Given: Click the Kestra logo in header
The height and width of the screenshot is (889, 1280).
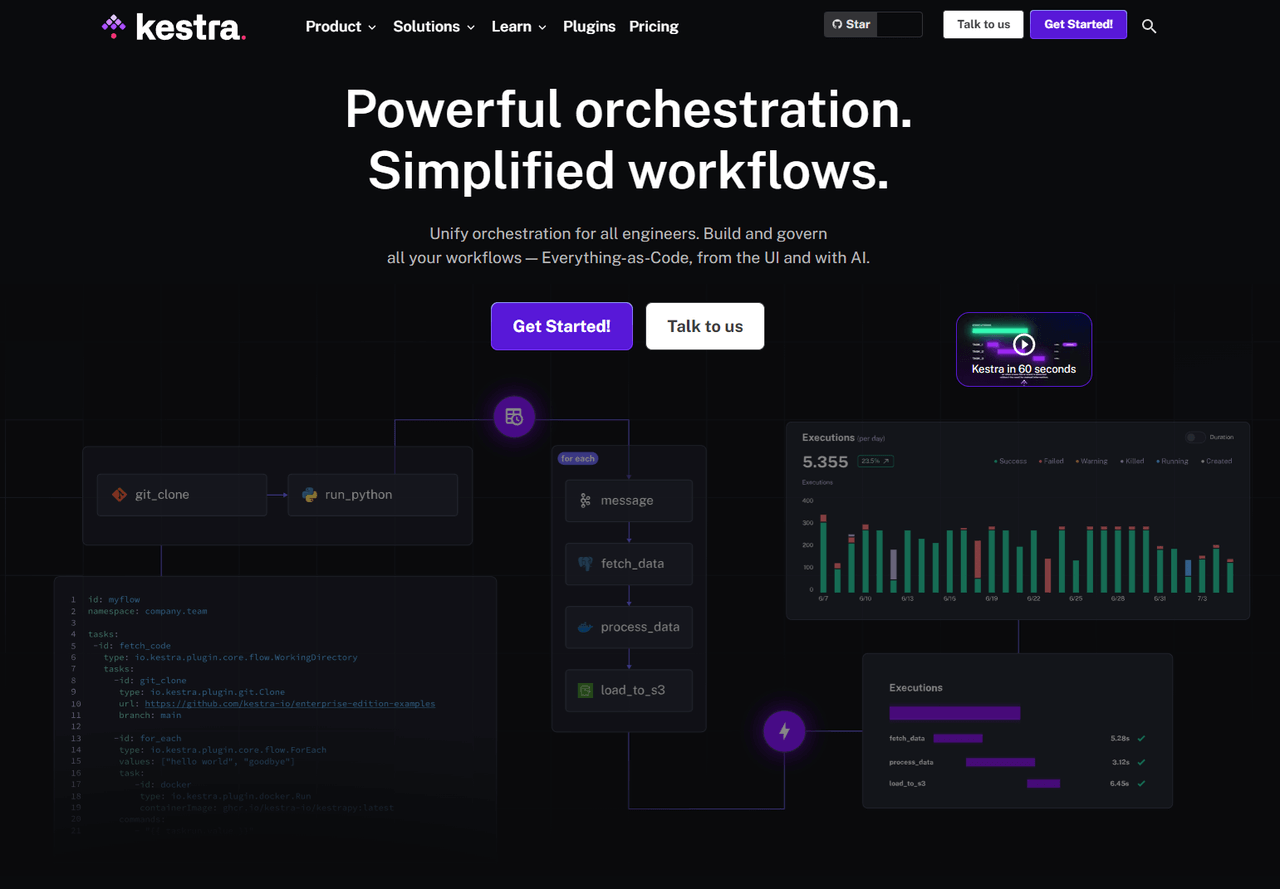Looking at the screenshot, I should pos(173,27).
